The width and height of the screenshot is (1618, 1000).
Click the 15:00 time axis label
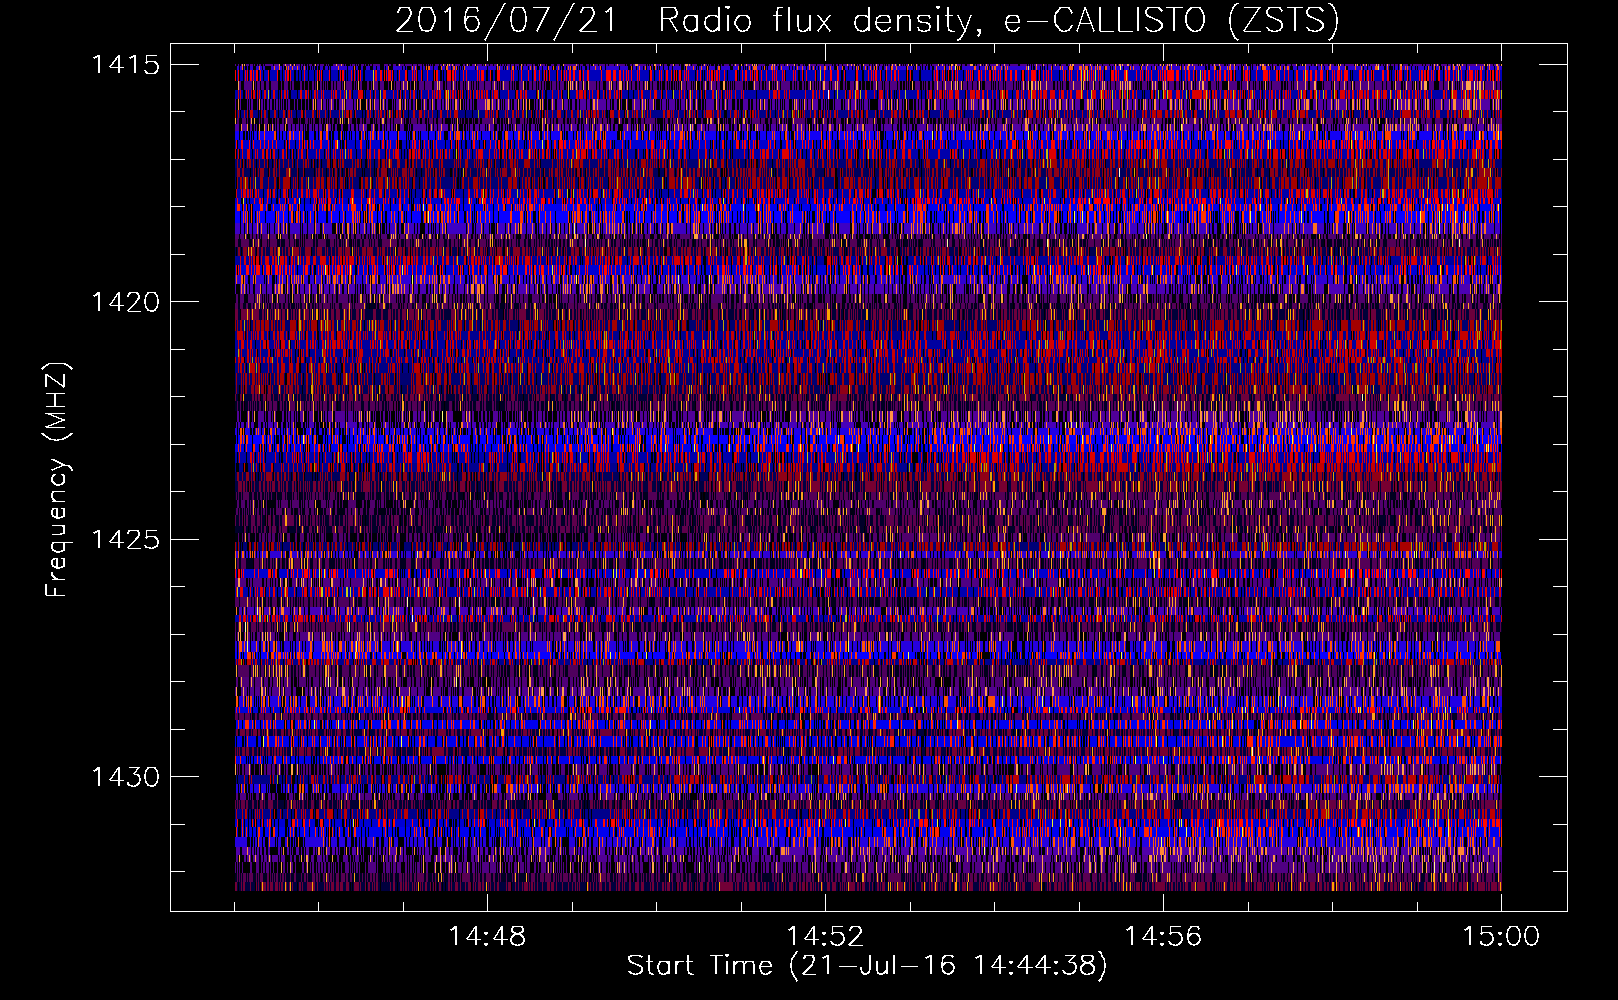1501,937
